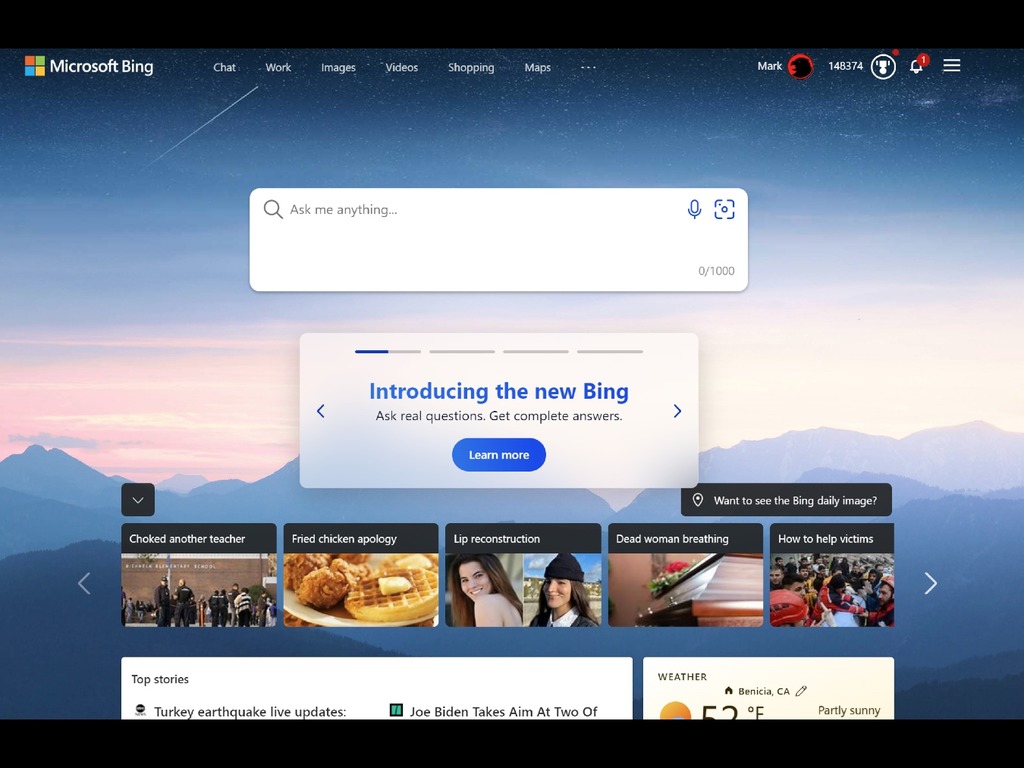Go to Images search
This screenshot has height=768, width=1024.
pos(338,67)
